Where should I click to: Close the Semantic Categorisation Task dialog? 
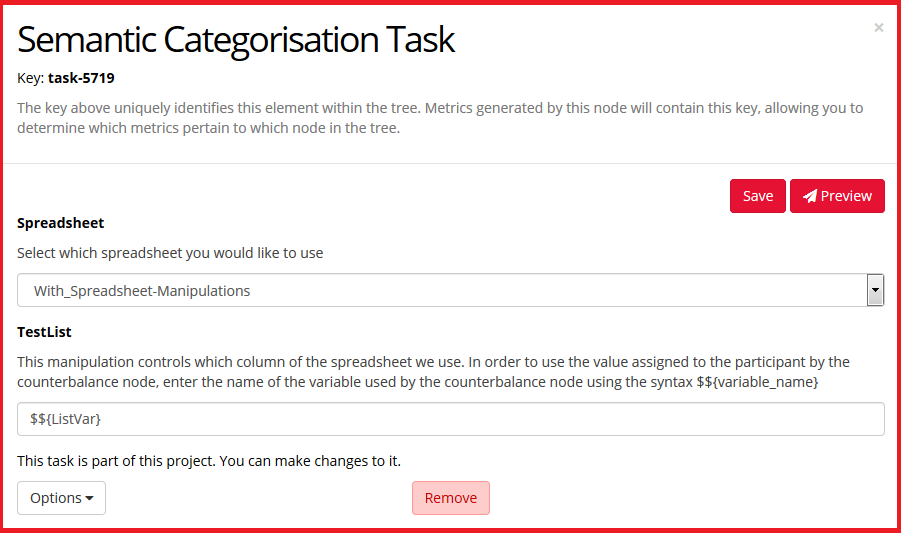click(x=878, y=28)
